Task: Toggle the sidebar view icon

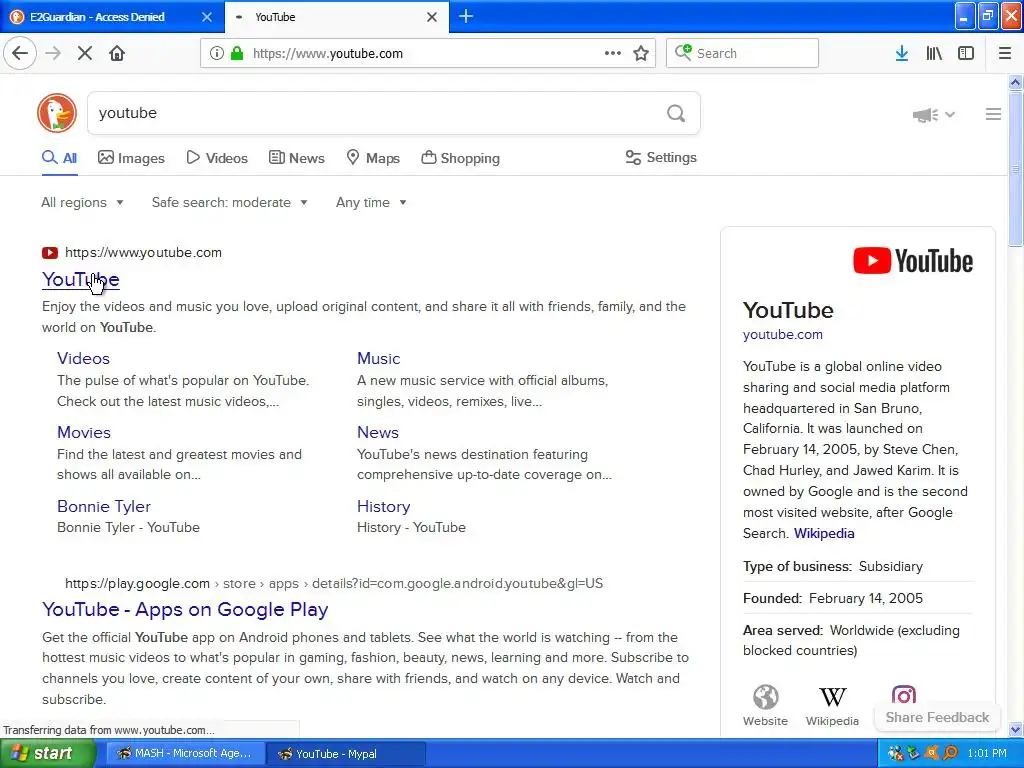Action: [966, 53]
